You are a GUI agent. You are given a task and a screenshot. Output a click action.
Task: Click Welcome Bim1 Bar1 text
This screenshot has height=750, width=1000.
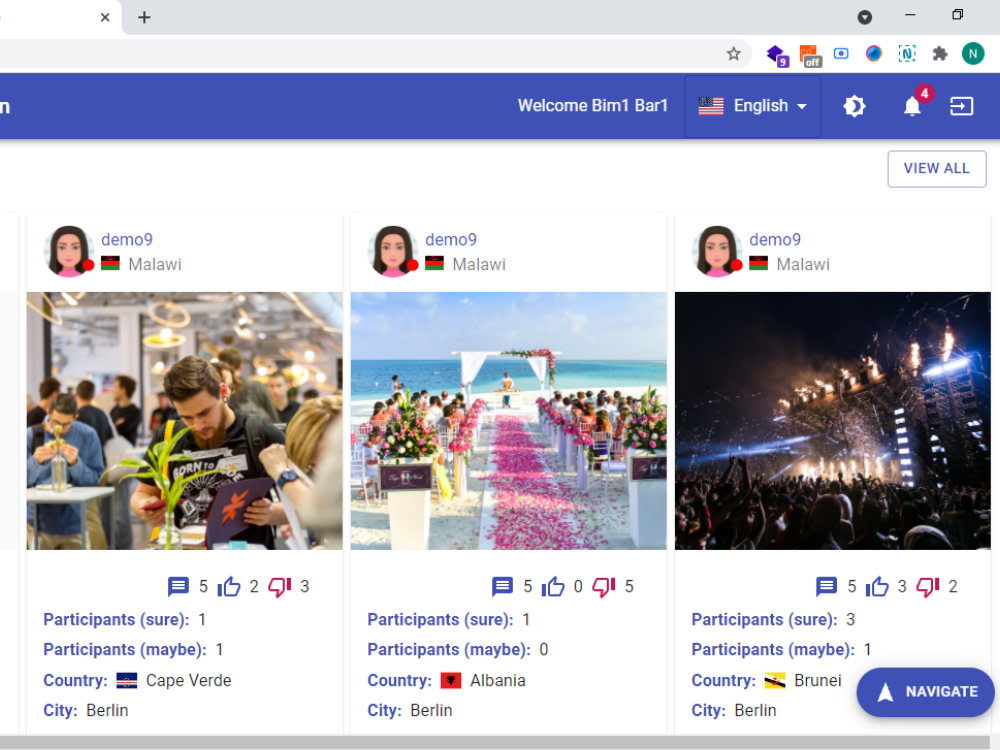tap(592, 106)
